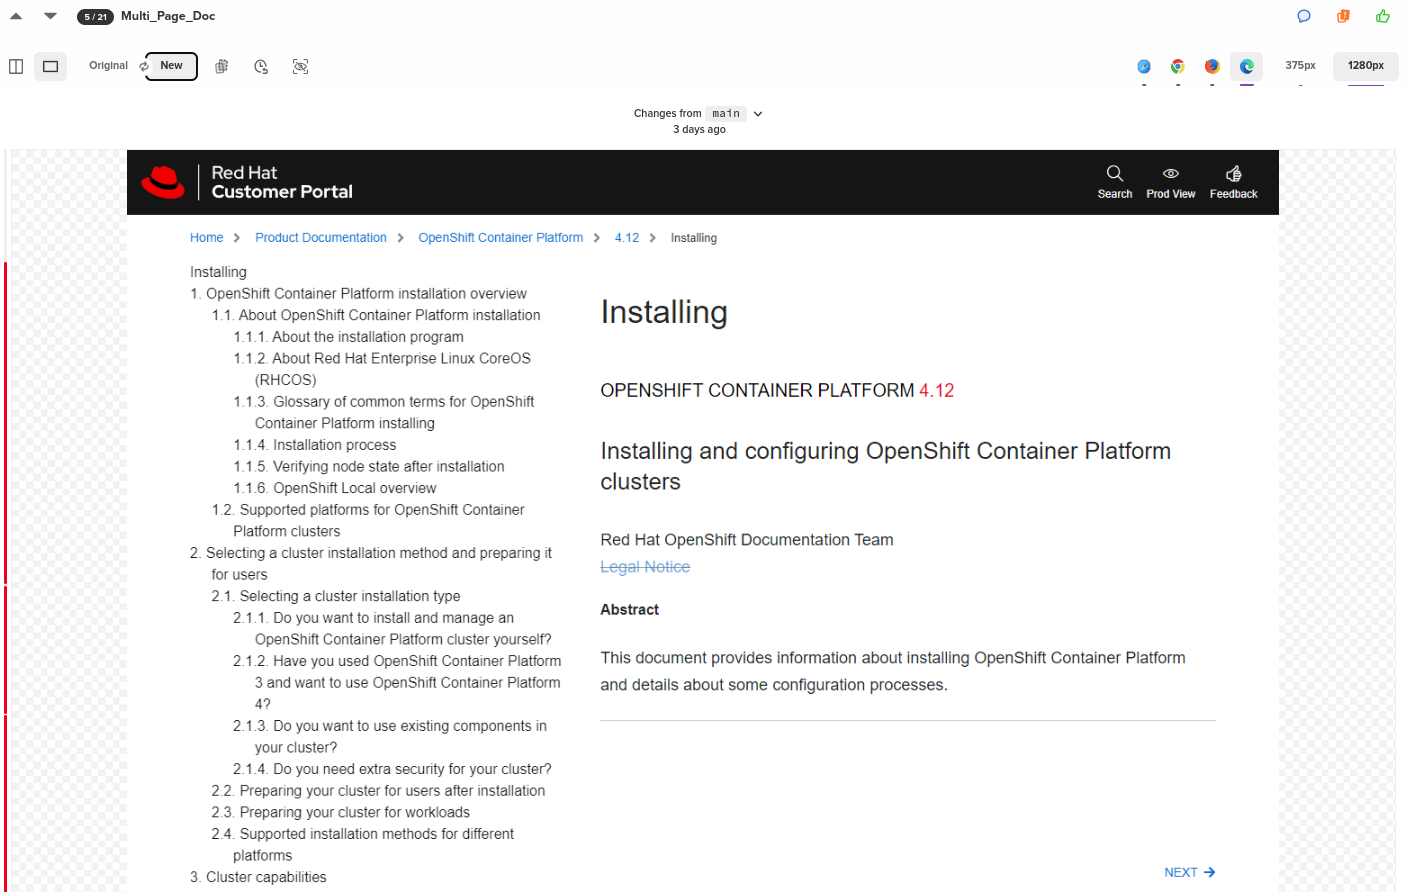Open the Legal Notice link
Viewport: 1408px width, 892px height.
645,567
